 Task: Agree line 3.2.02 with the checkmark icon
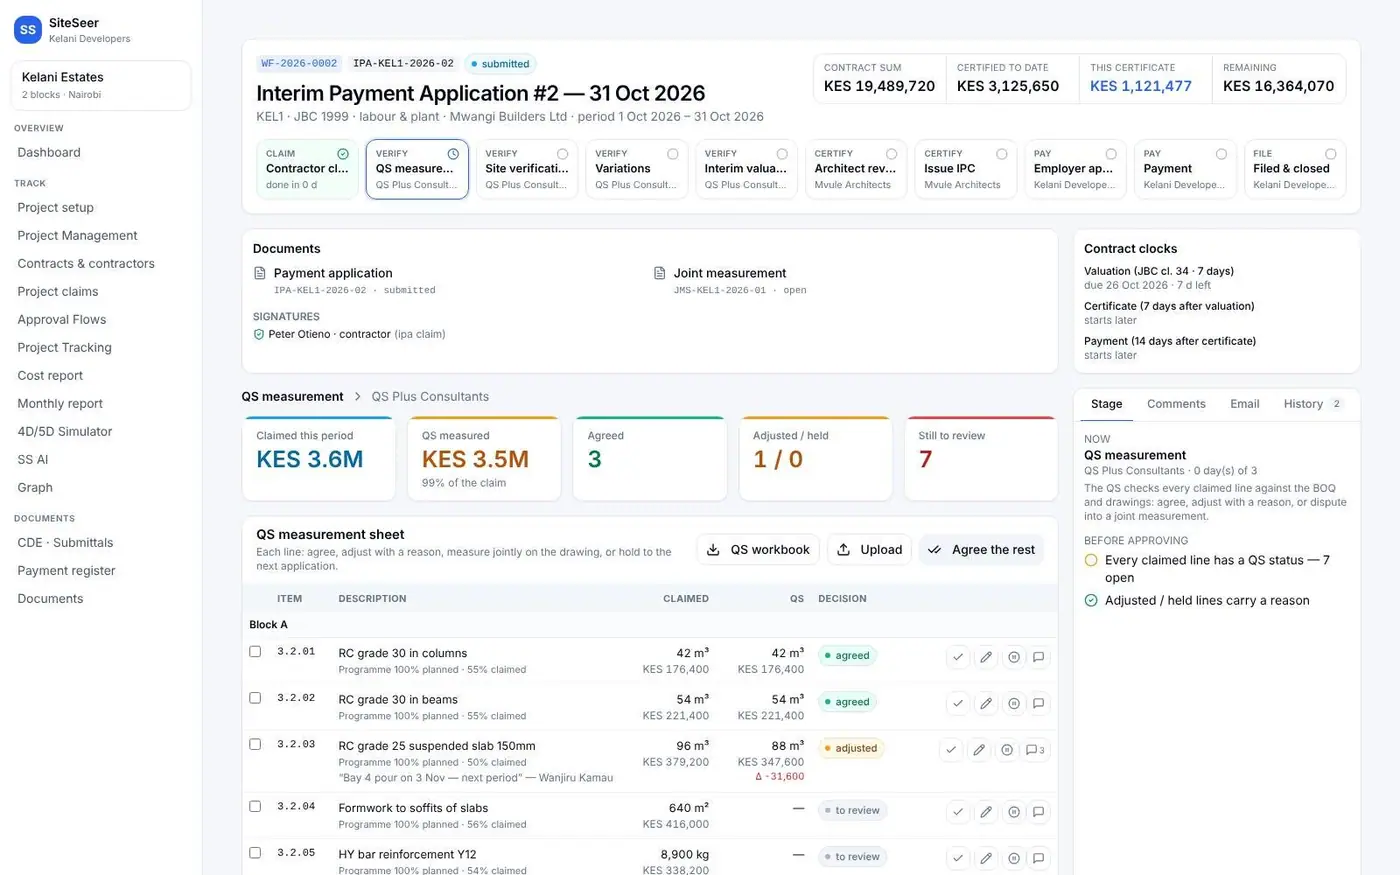click(958, 703)
